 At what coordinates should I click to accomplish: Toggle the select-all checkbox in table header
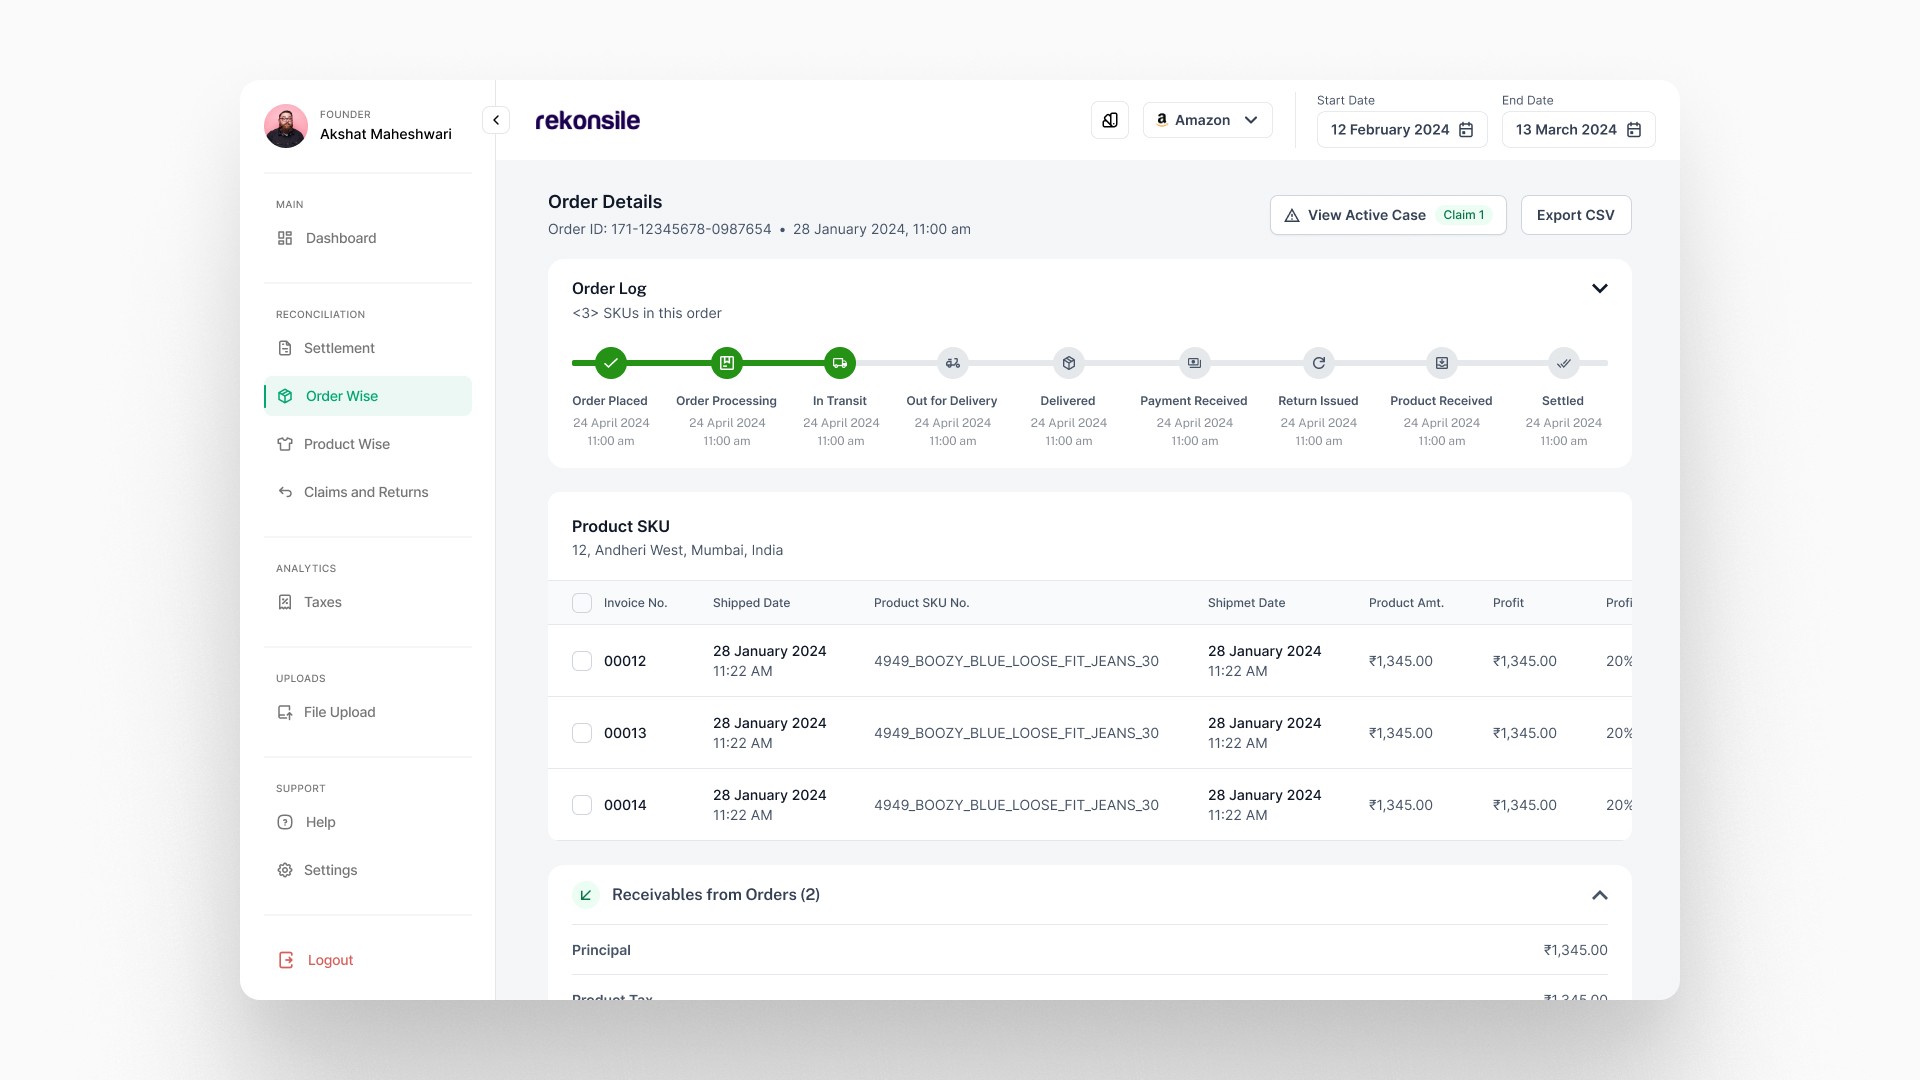click(582, 603)
